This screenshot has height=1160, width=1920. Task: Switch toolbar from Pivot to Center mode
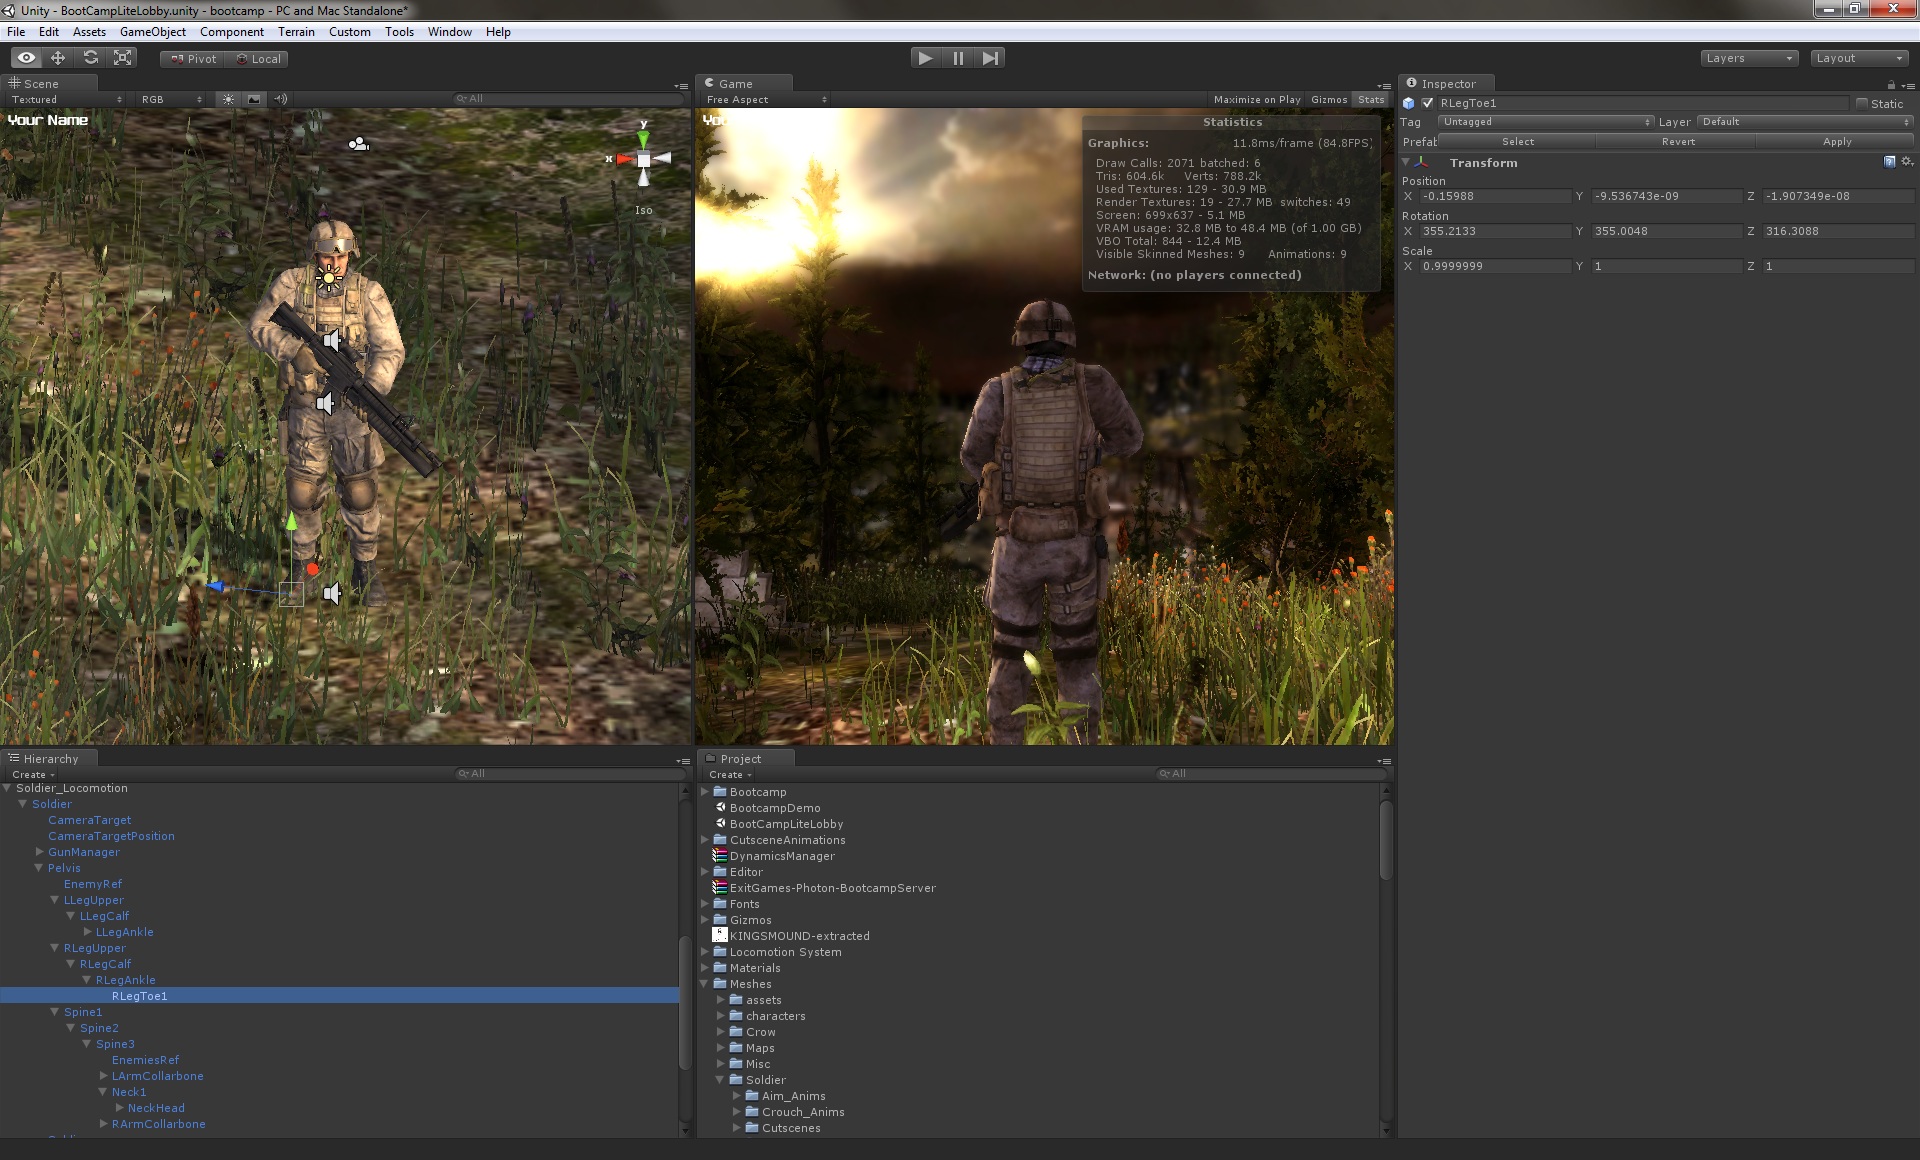click(192, 58)
